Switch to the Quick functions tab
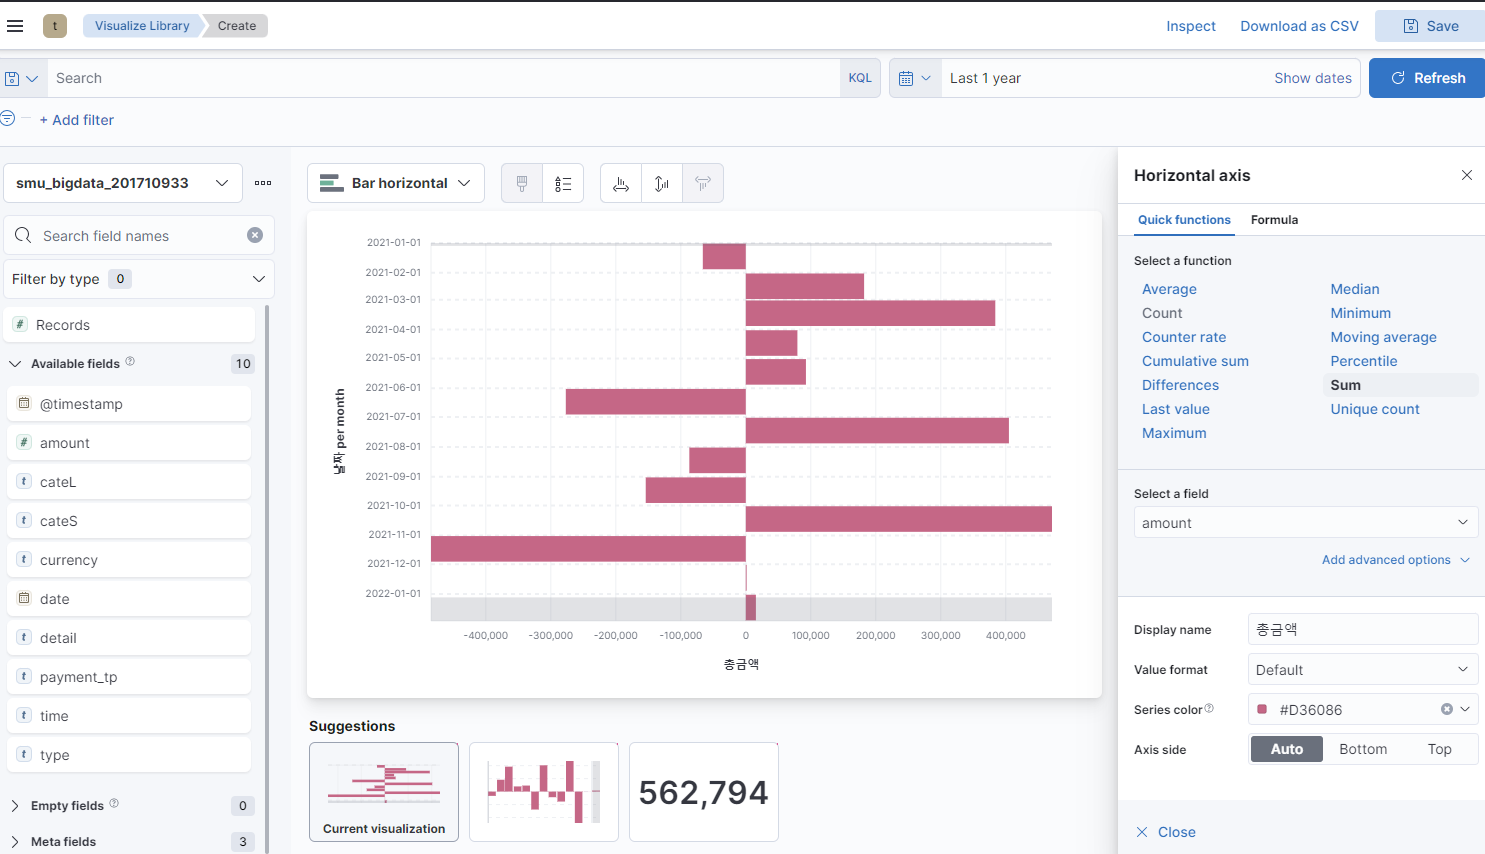 (x=1184, y=220)
